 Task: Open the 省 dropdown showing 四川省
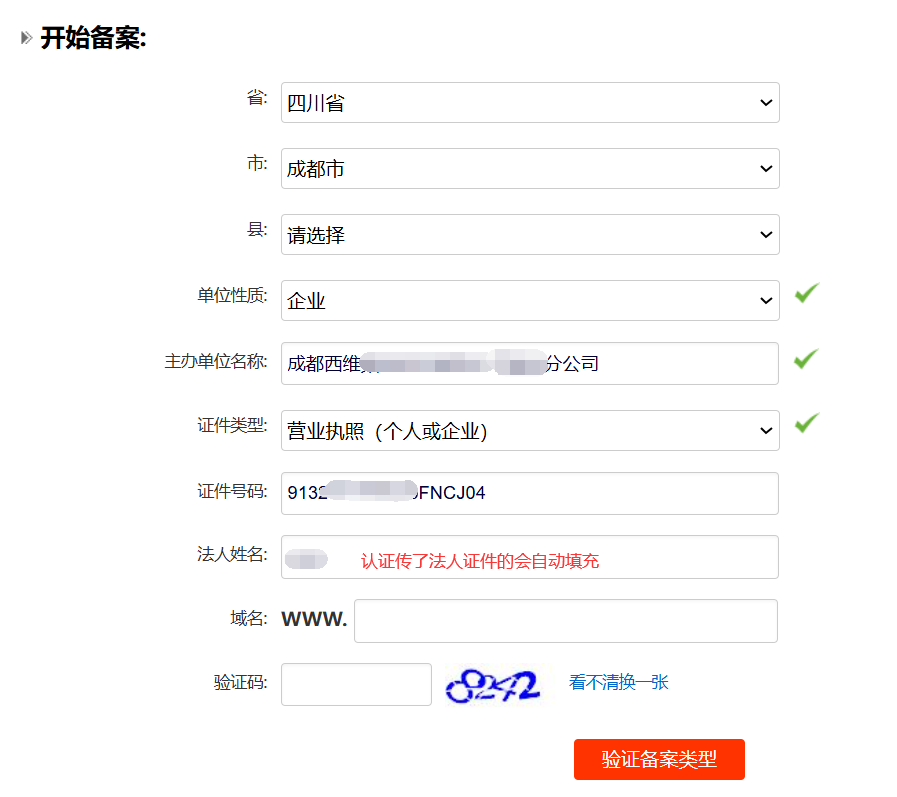529,103
